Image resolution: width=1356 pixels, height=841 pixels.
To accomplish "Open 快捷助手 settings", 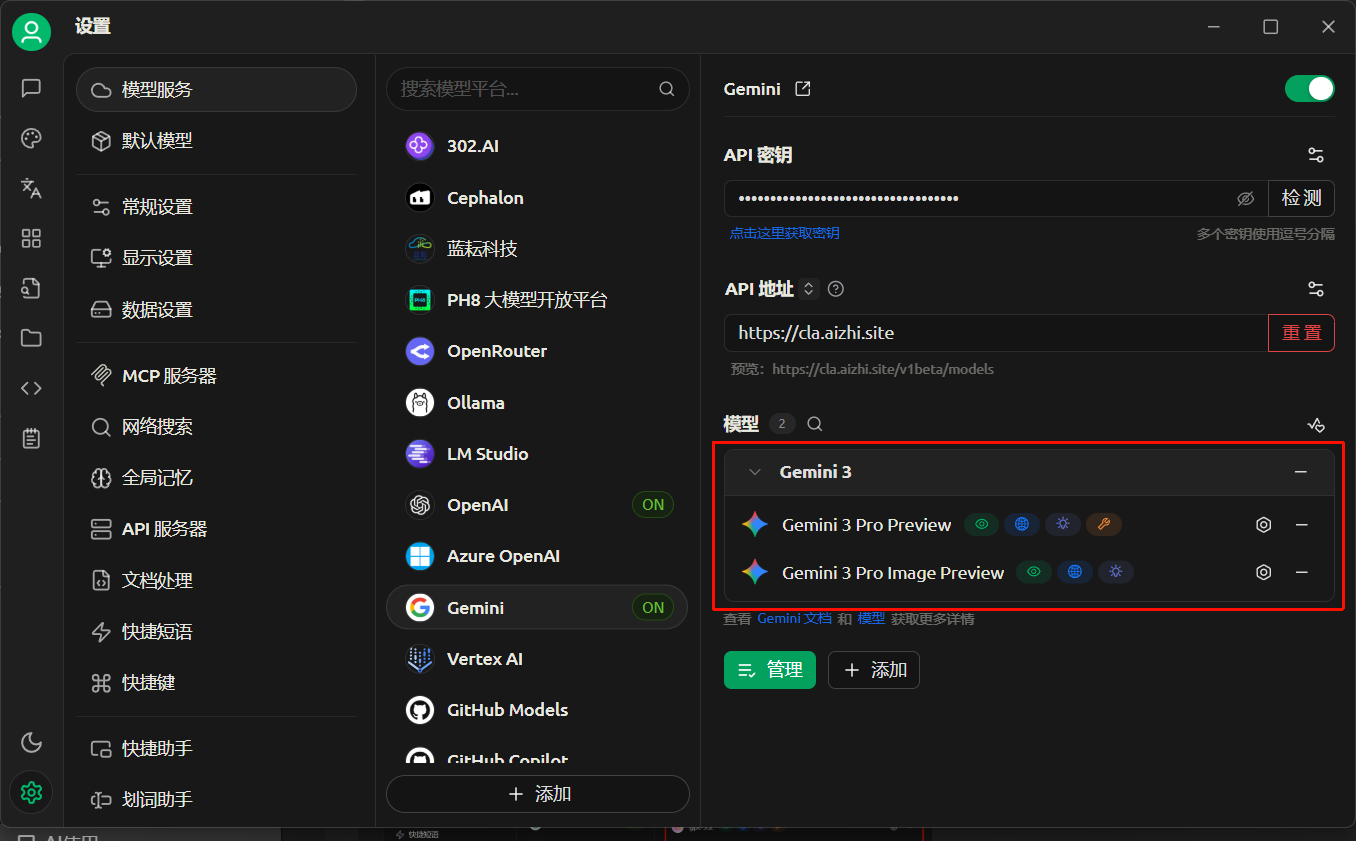I will (x=216, y=749).
